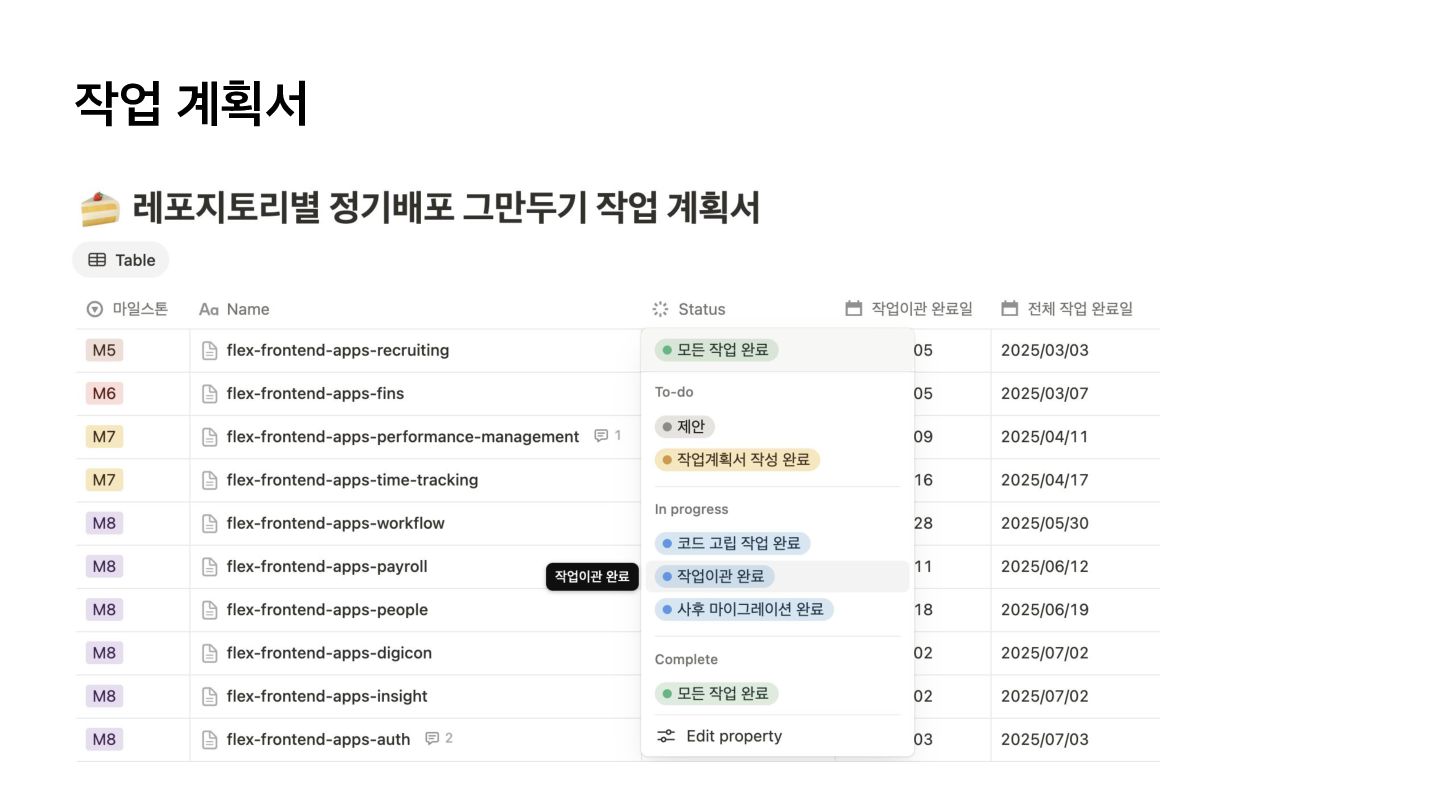Click M8 tag on auth row
The image size is (1440, 810).
click(104, 739)
